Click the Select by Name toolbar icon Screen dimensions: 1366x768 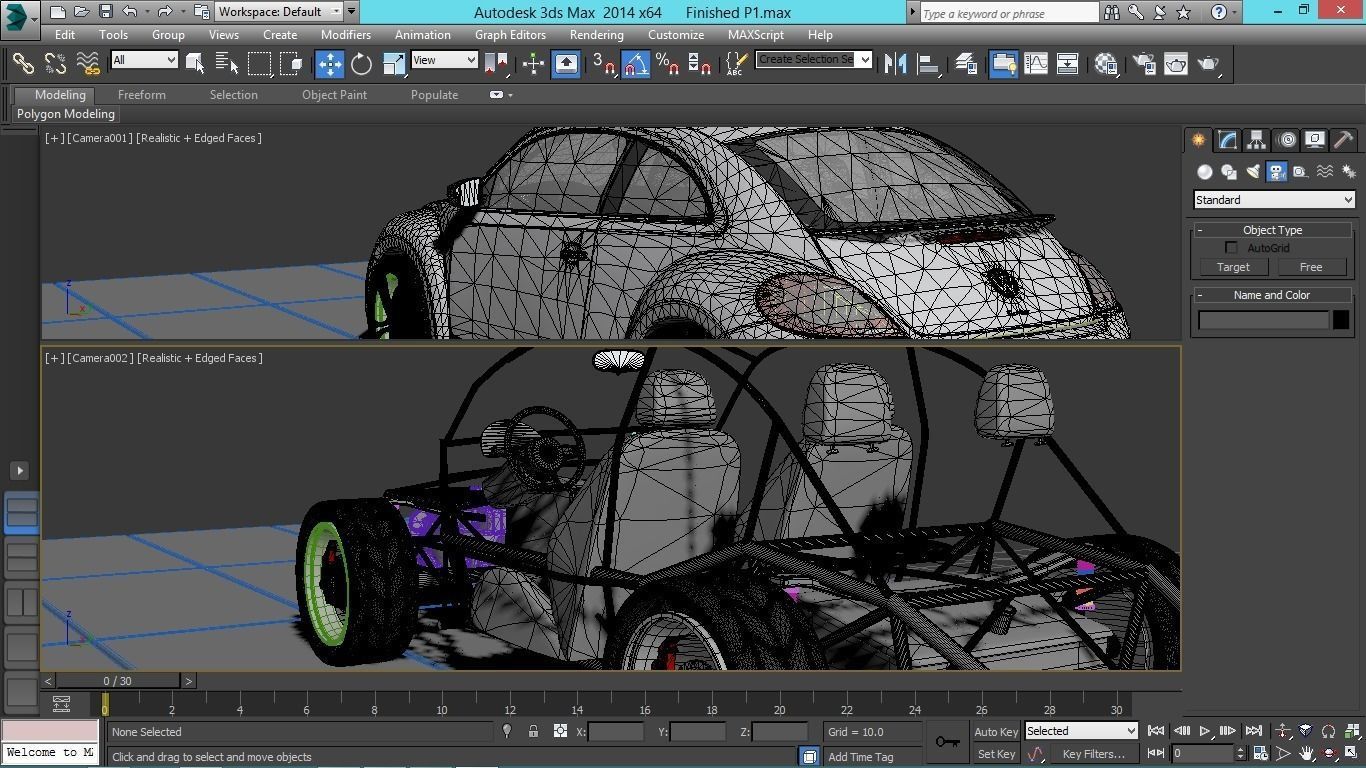227,63
